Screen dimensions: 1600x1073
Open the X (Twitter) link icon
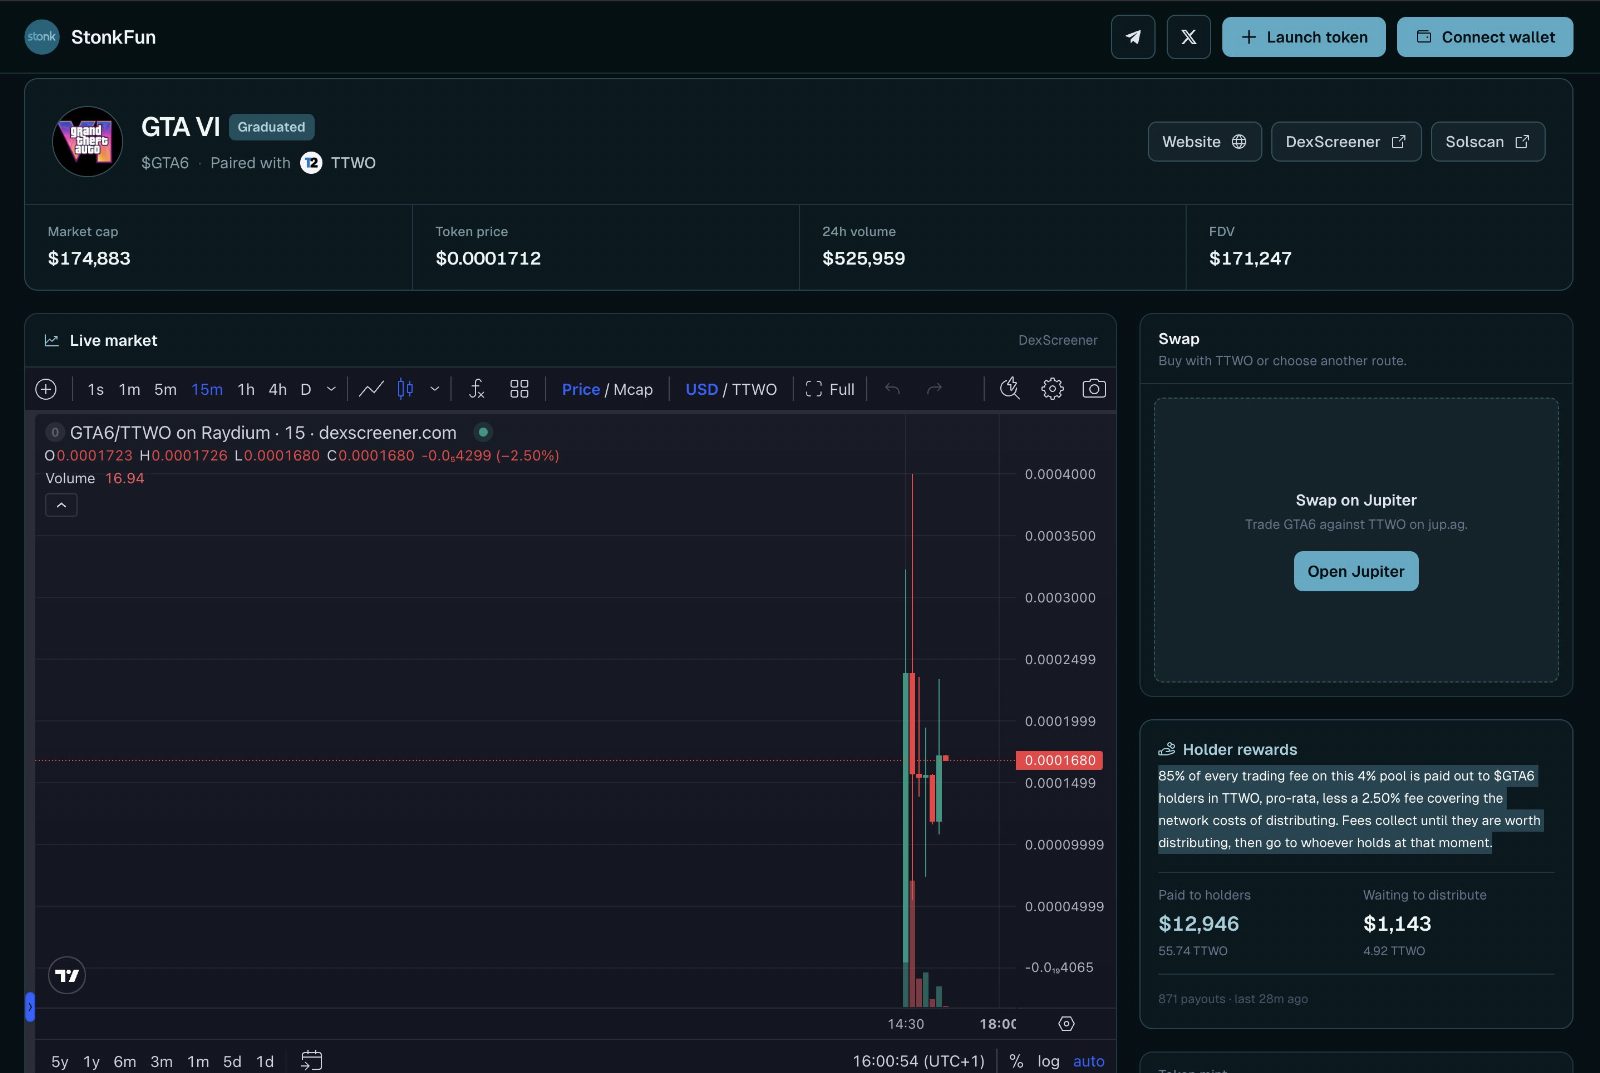click(x=1189, y=37)
